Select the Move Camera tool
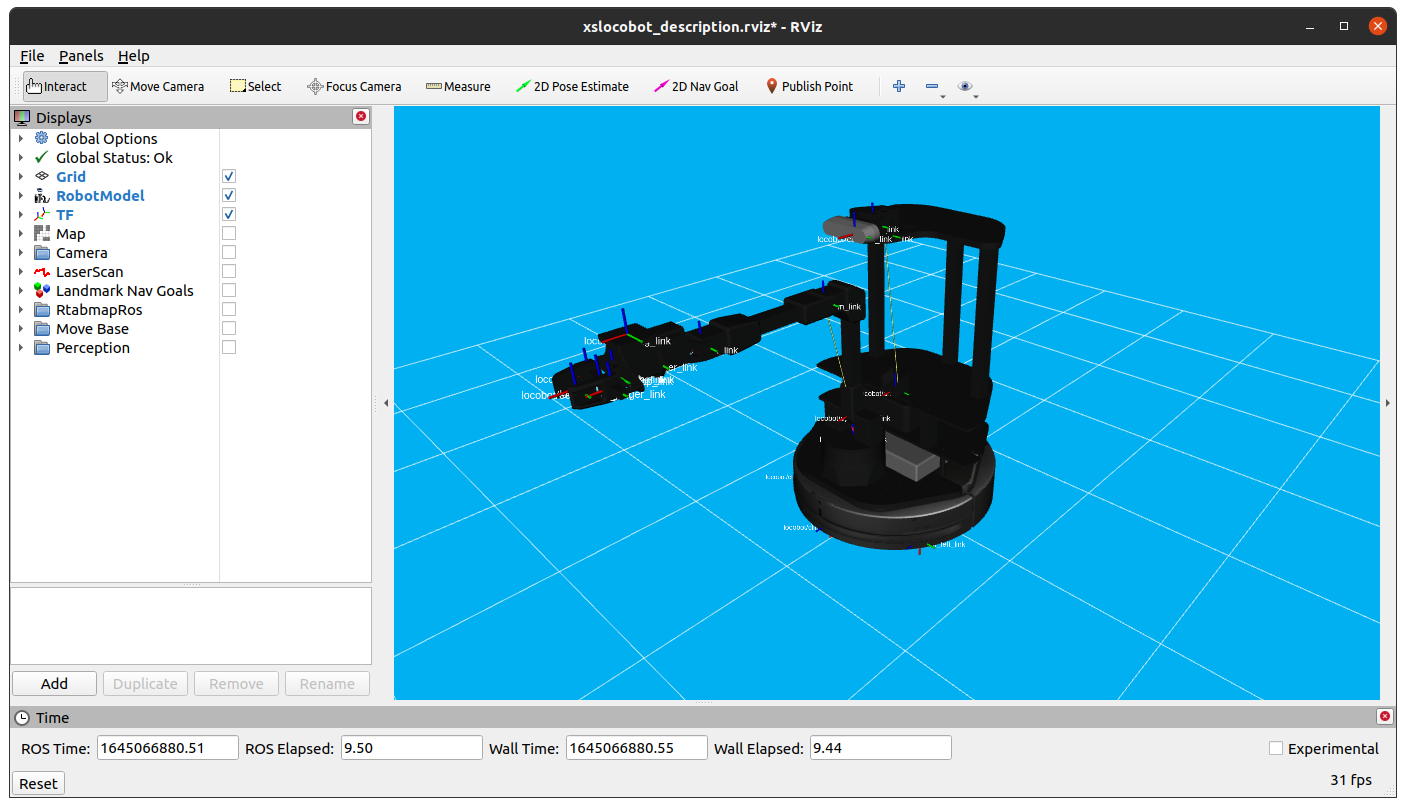 tap(158, 87)
